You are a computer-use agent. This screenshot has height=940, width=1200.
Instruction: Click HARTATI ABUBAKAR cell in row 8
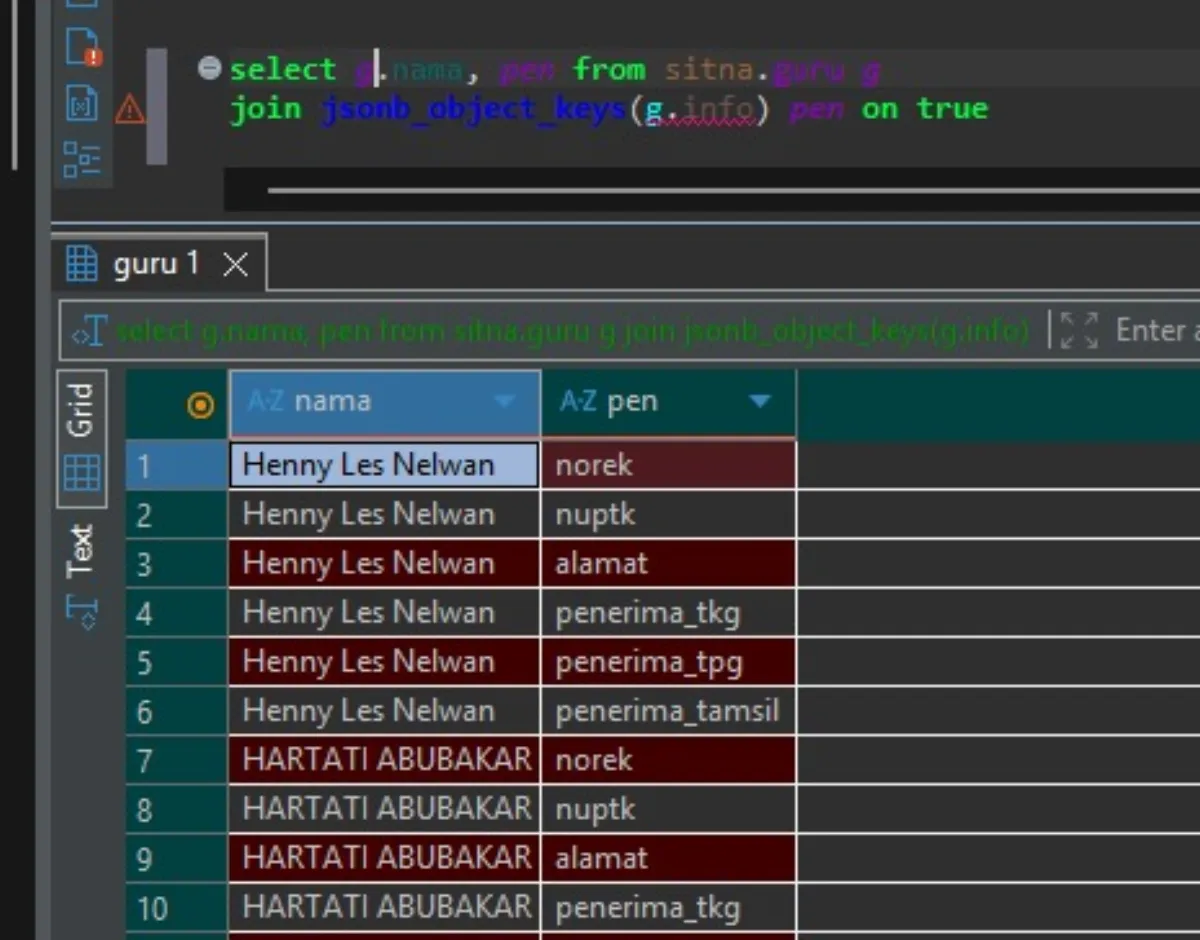click(385, 809)
